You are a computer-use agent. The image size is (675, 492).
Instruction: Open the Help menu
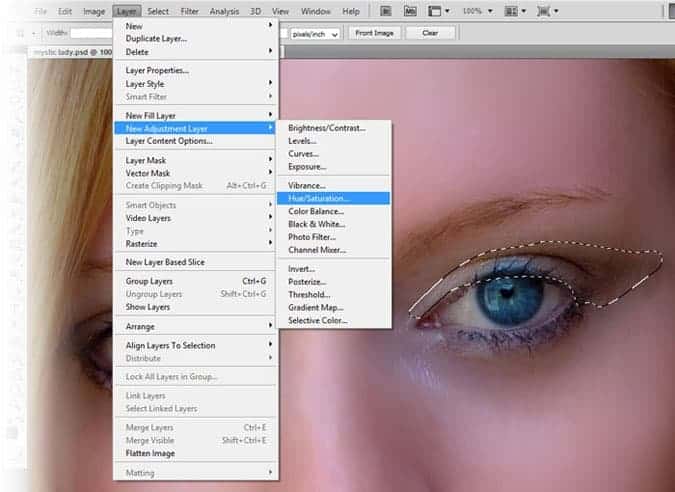click(x=351, y=12)
